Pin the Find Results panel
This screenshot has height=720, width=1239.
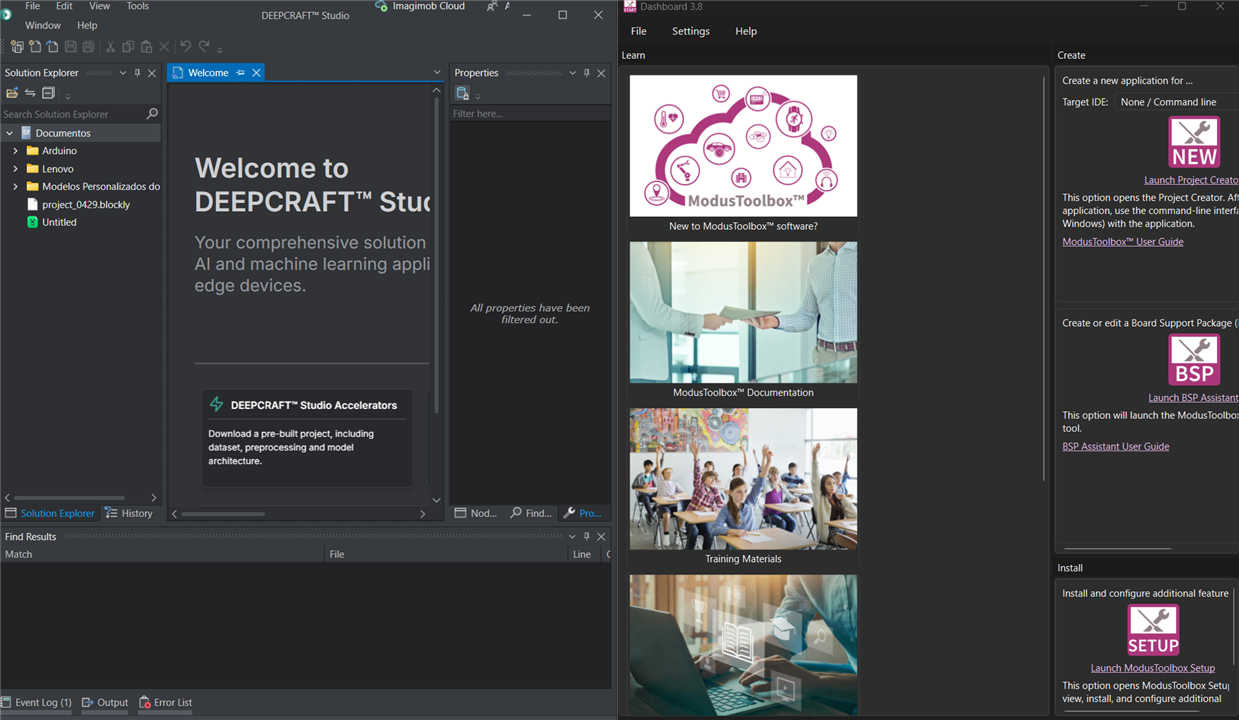click(587, 537)
